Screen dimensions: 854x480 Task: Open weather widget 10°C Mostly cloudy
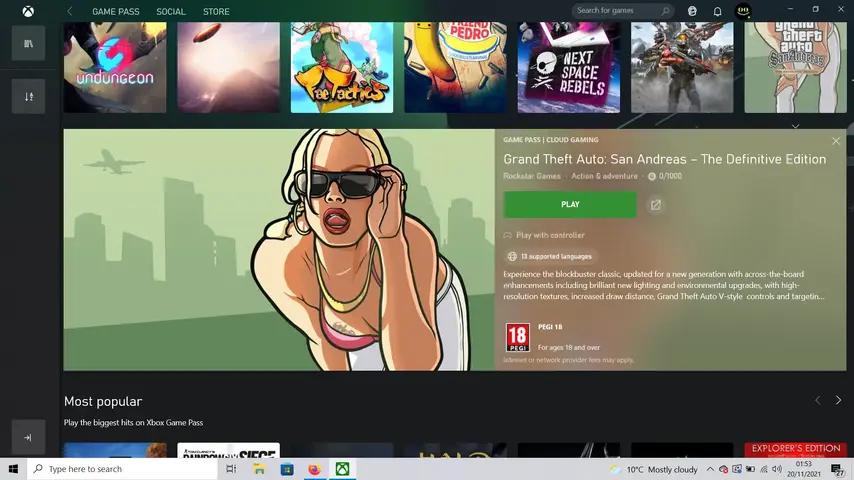coord(654,469)
